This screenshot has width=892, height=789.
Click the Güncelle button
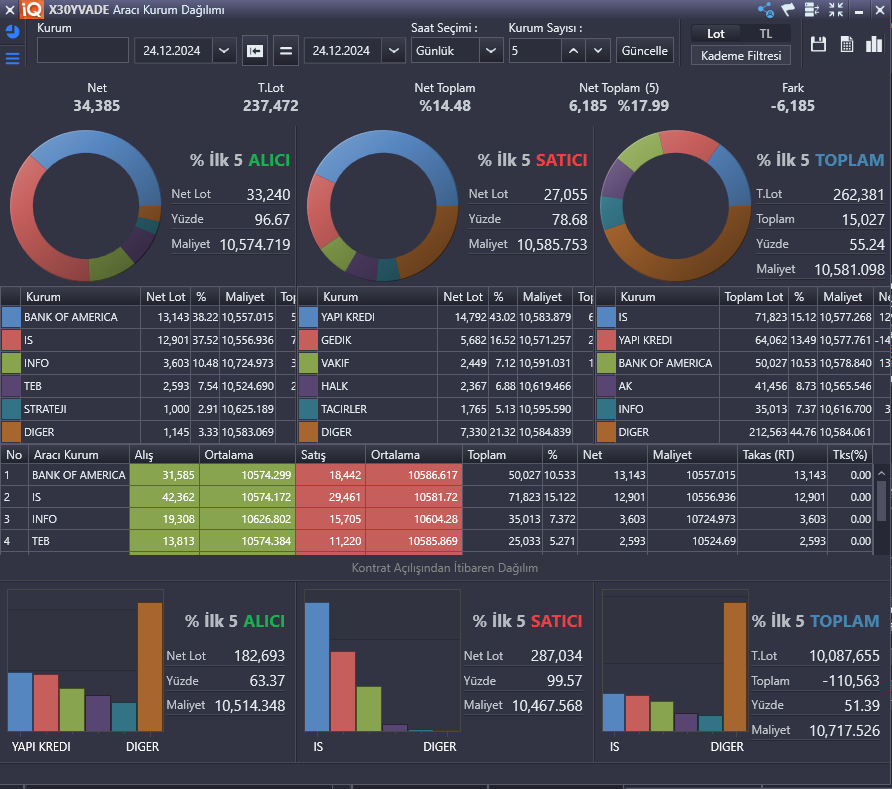pyautogui.click(x=645, y=51)
